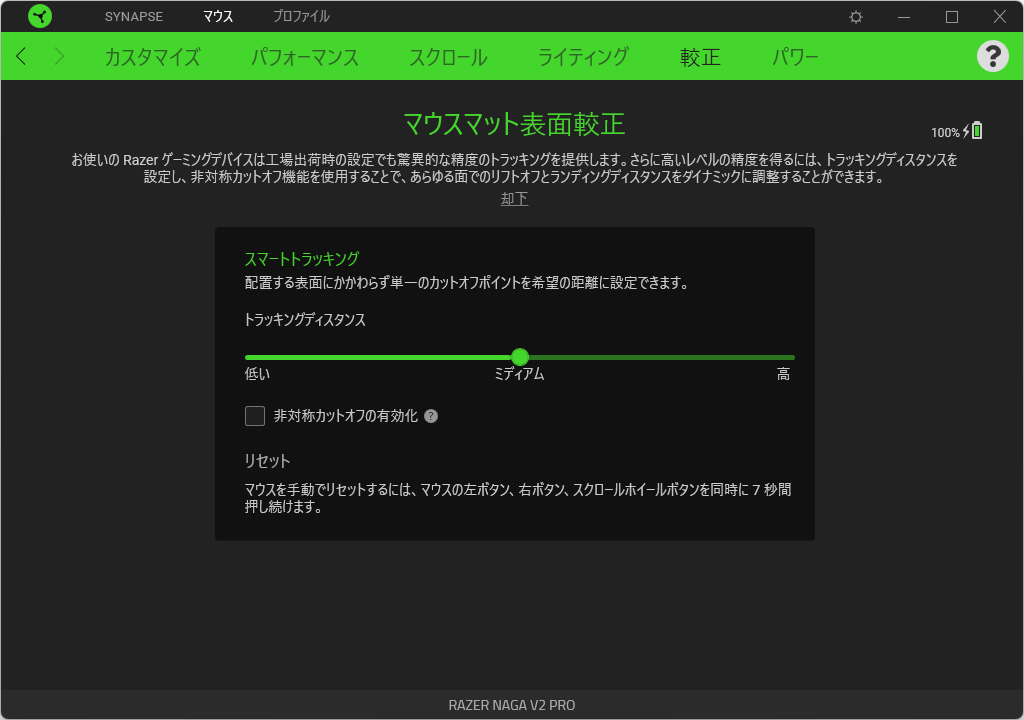
Task: Open the ライティング tab
Action: [x=583, y=57]
